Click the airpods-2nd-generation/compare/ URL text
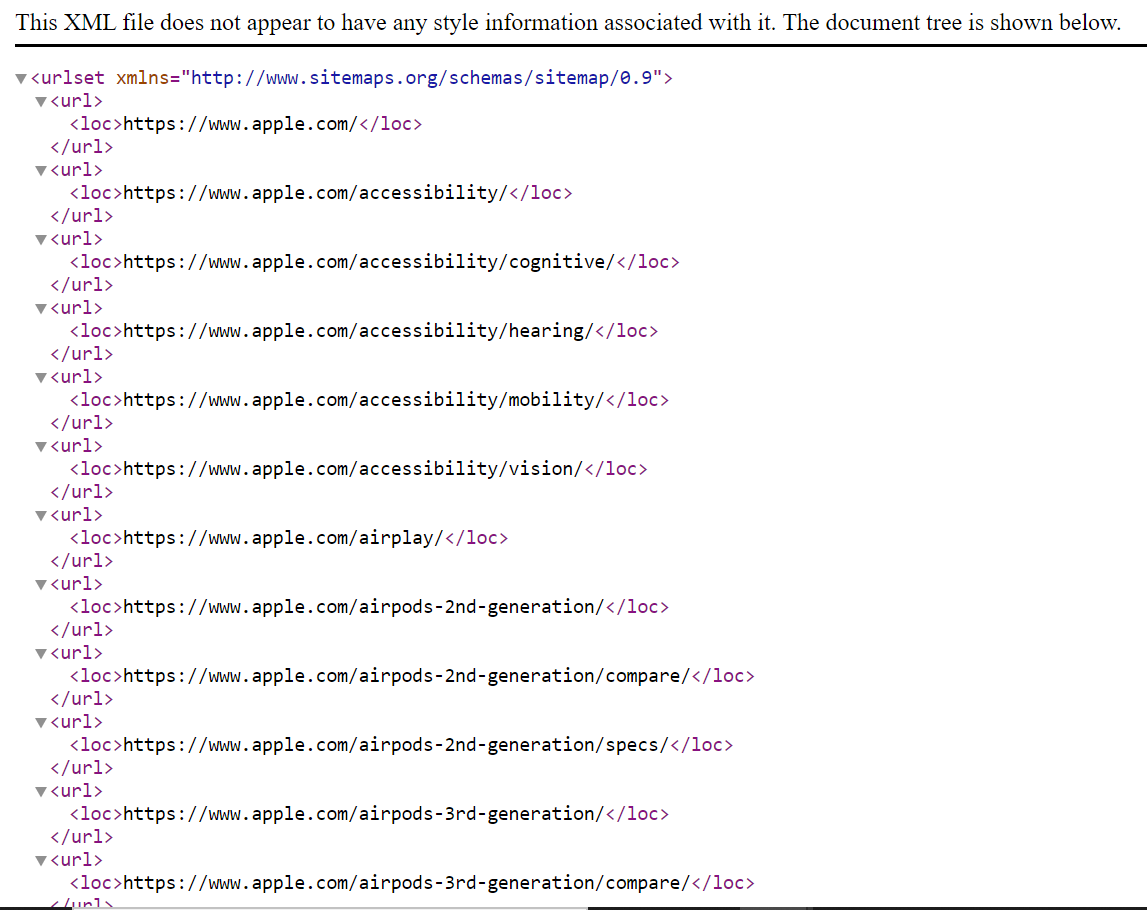This screenshot has height=910, width=1147. click(407, 675)
